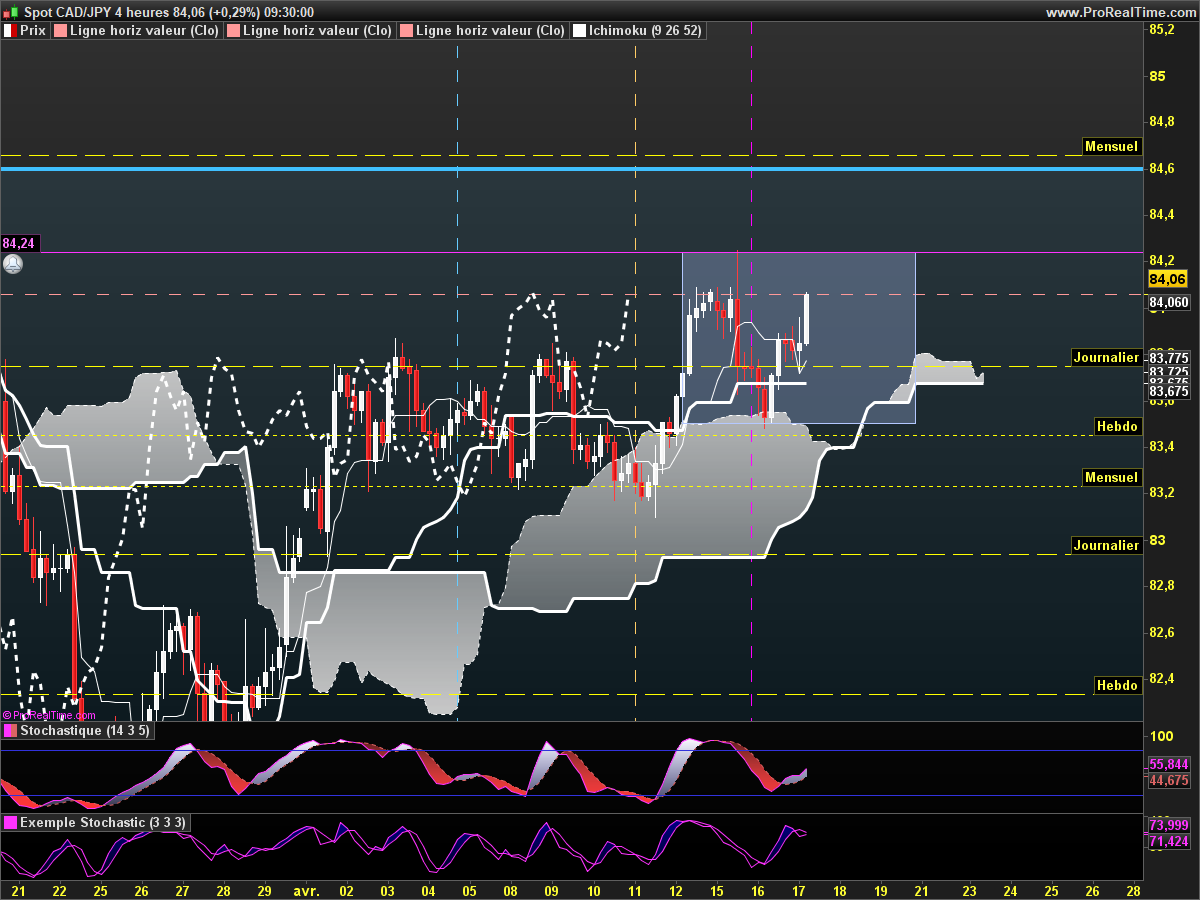Viewport: 1200px width, 900px height.
Task: Open the Exemple Stochastic (3 3 3) indicator label
Action: (94, 822)
